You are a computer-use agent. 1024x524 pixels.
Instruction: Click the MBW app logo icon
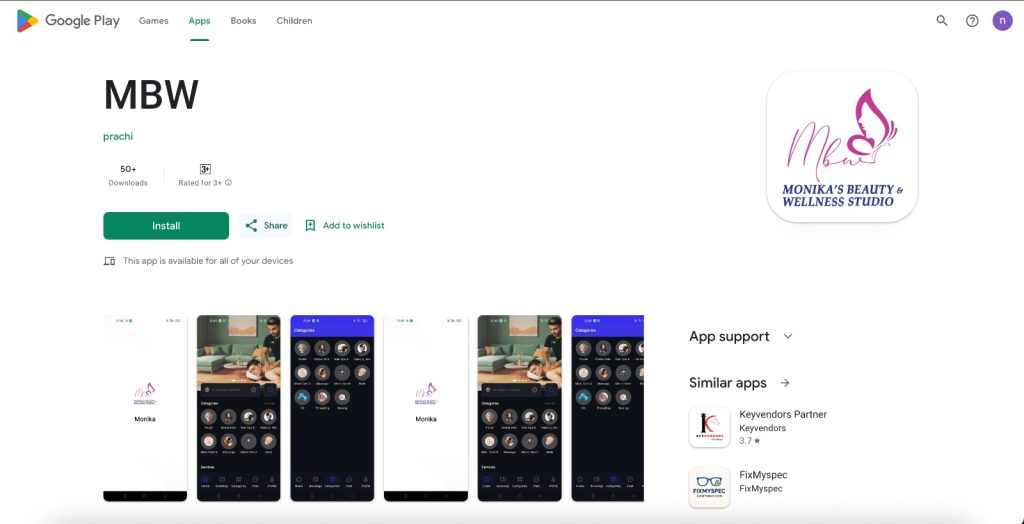point(842,147)
